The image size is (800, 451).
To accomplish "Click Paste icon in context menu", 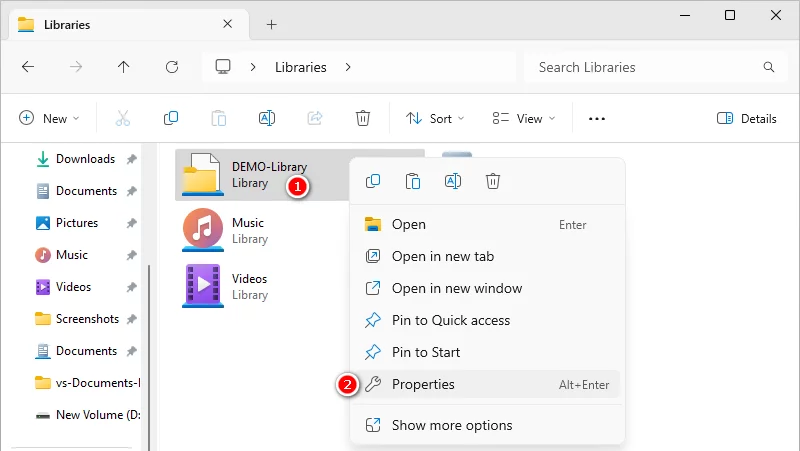I will coord(413,181).
